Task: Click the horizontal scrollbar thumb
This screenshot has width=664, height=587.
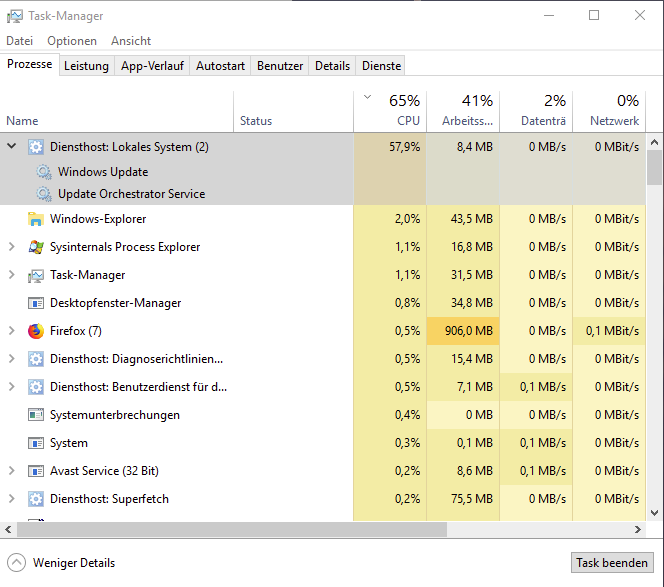Action: pyautogui.click(x=232, y=529)
